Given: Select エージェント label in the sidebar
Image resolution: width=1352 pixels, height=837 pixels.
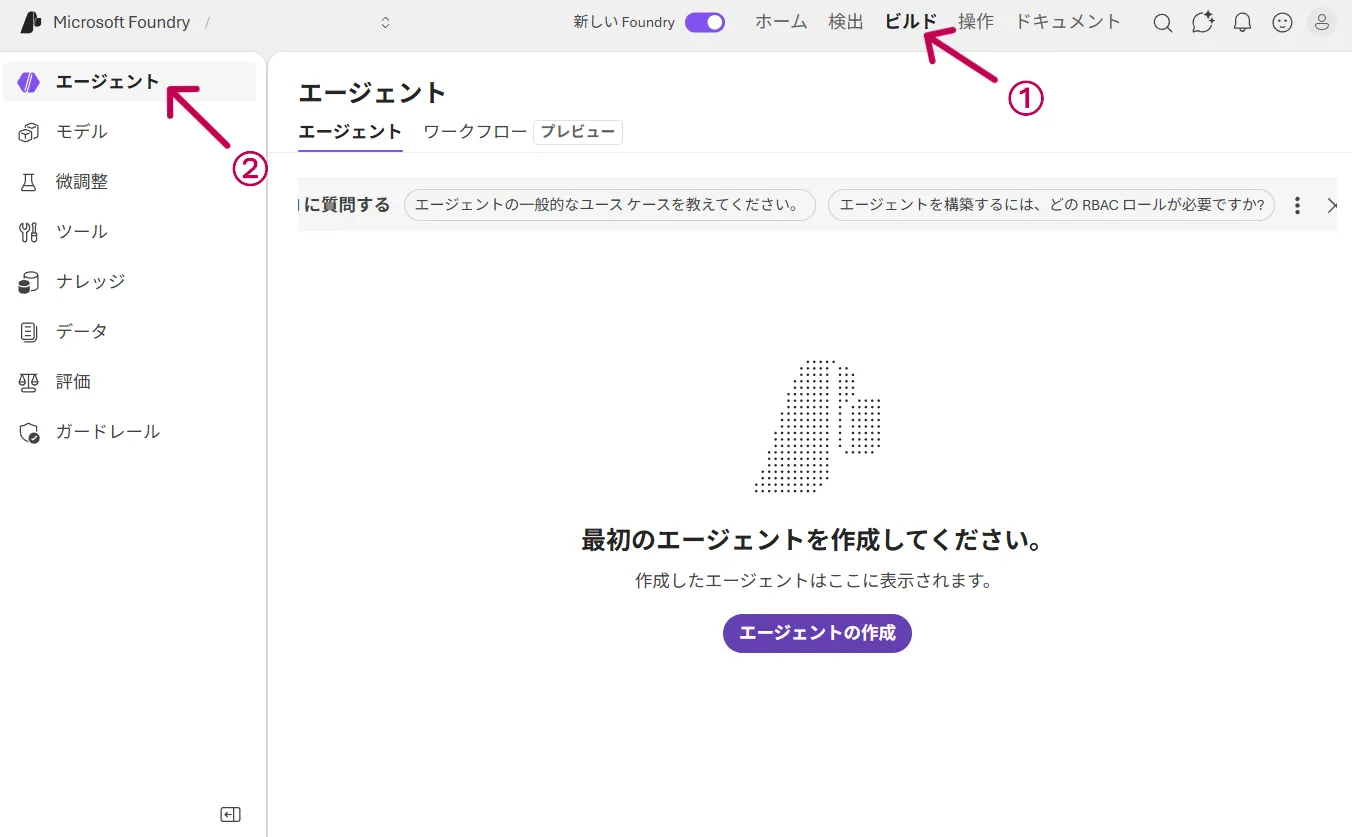Looking at the screenshot, I should click(x=108, y=82).
